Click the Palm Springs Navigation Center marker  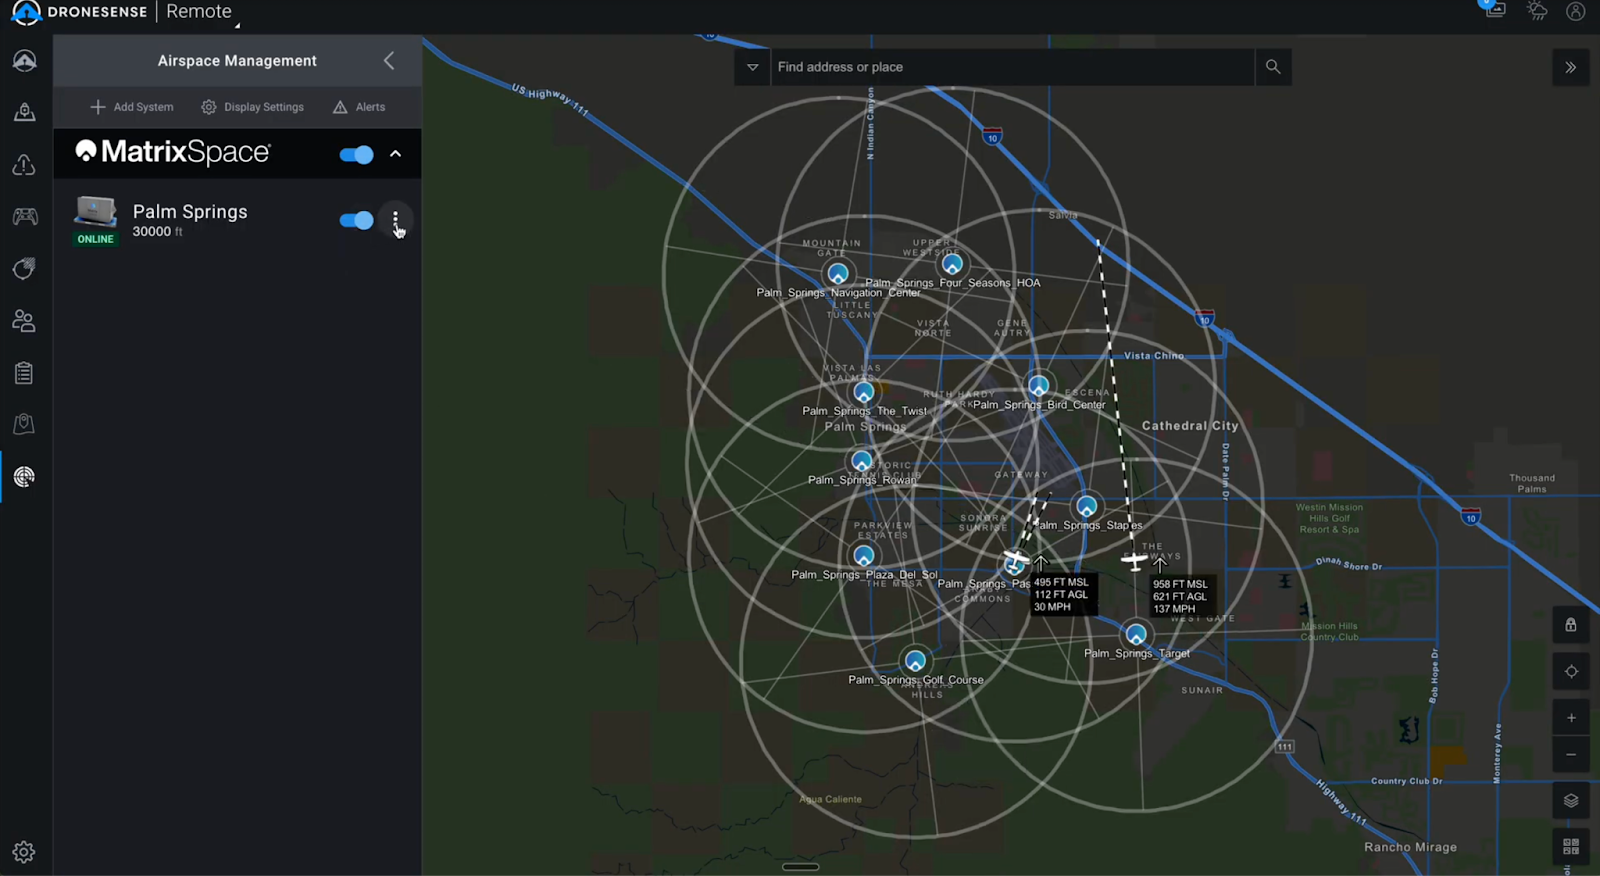[838, 274]
